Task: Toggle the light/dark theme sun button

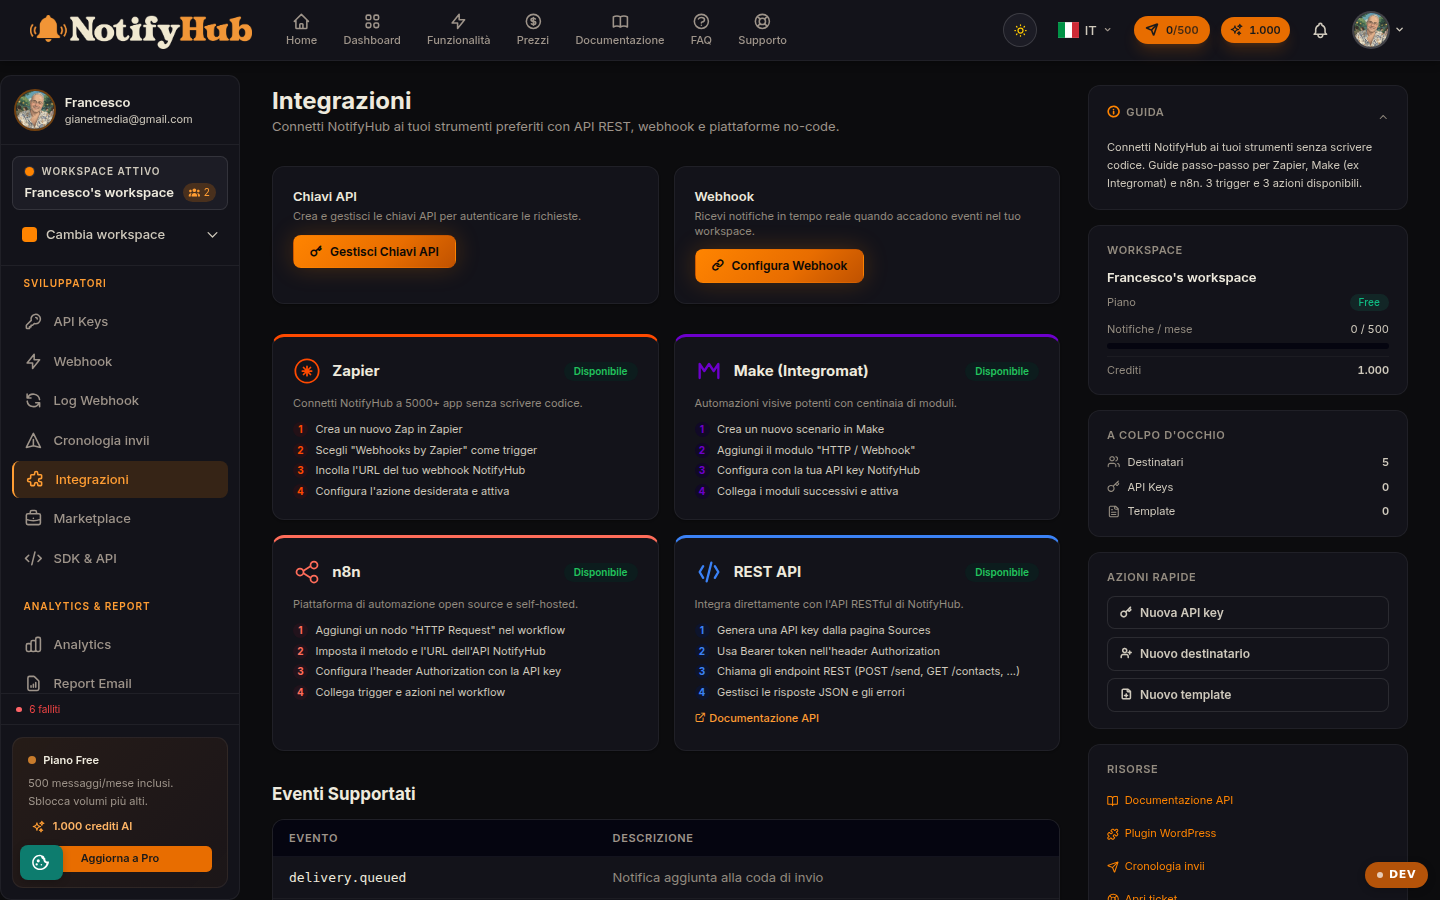Action: [x=1020, y=30]
